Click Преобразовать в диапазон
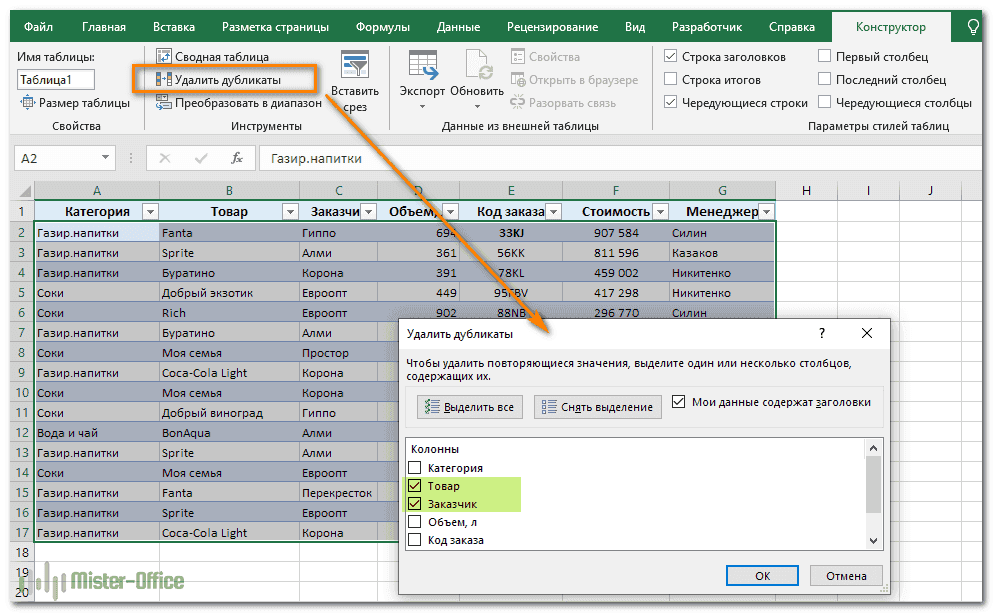993x613 pixels. click(238, 102)
